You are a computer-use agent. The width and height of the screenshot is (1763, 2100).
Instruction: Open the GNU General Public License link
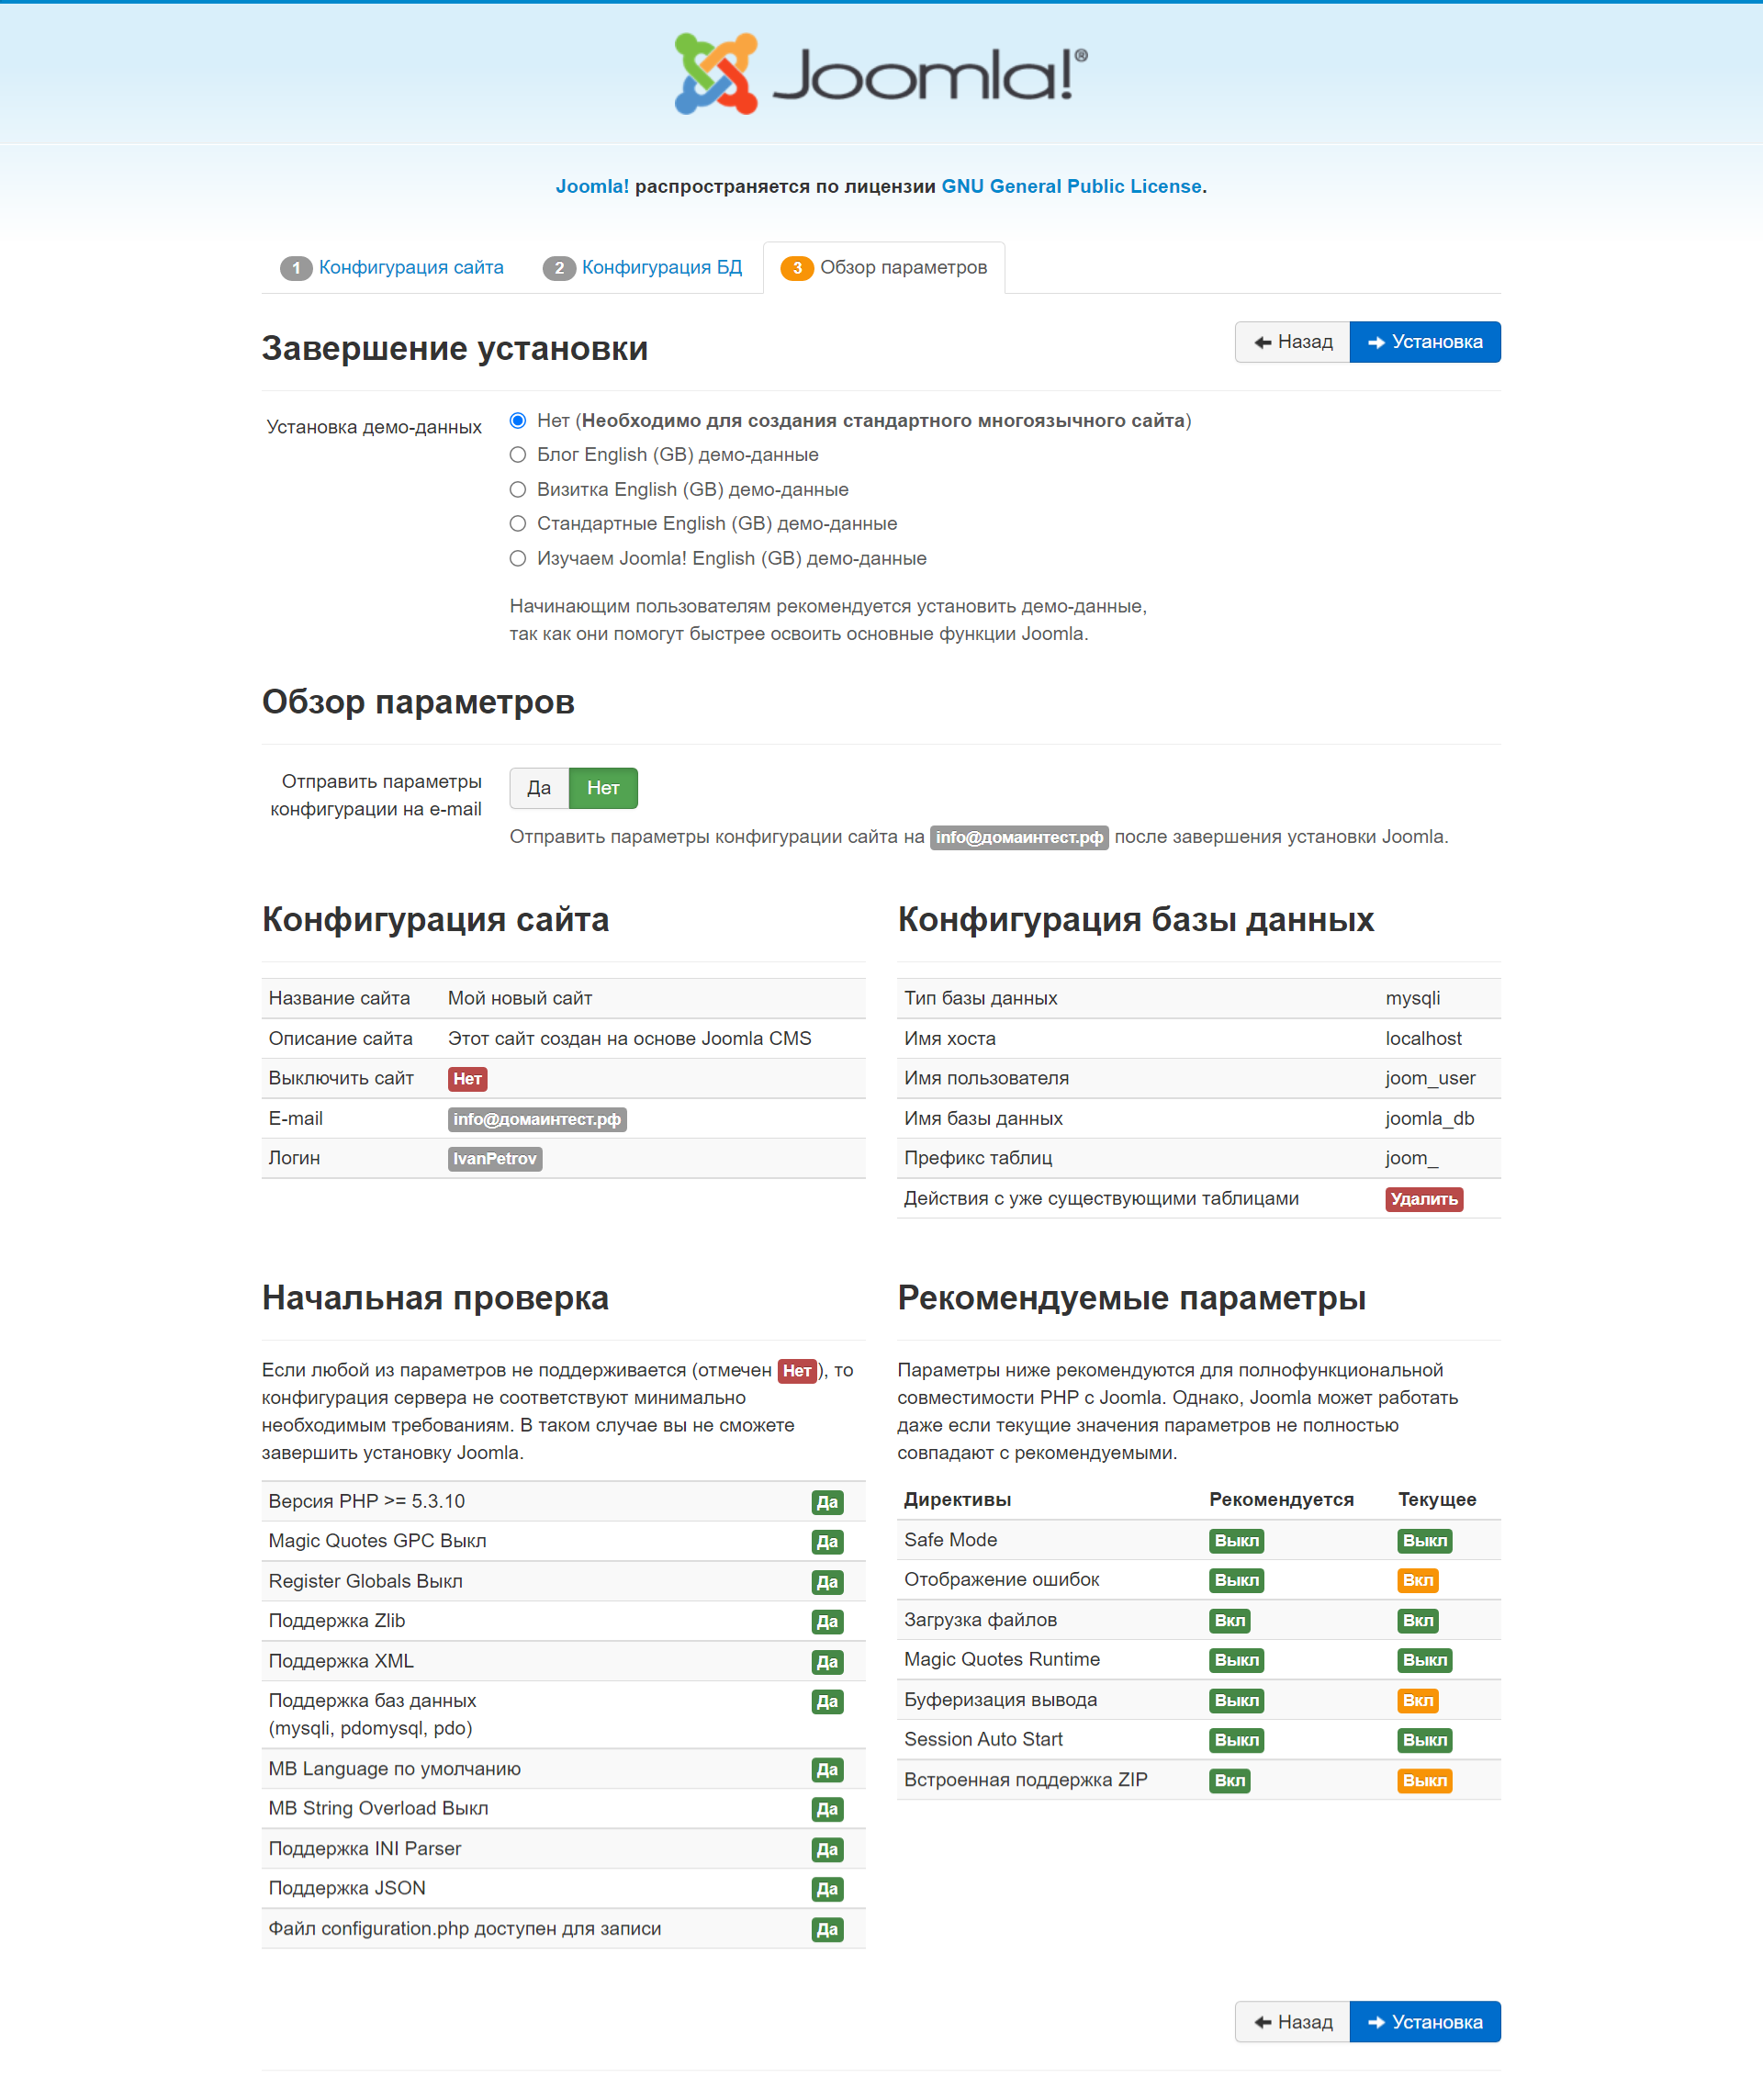(1071, 187)
